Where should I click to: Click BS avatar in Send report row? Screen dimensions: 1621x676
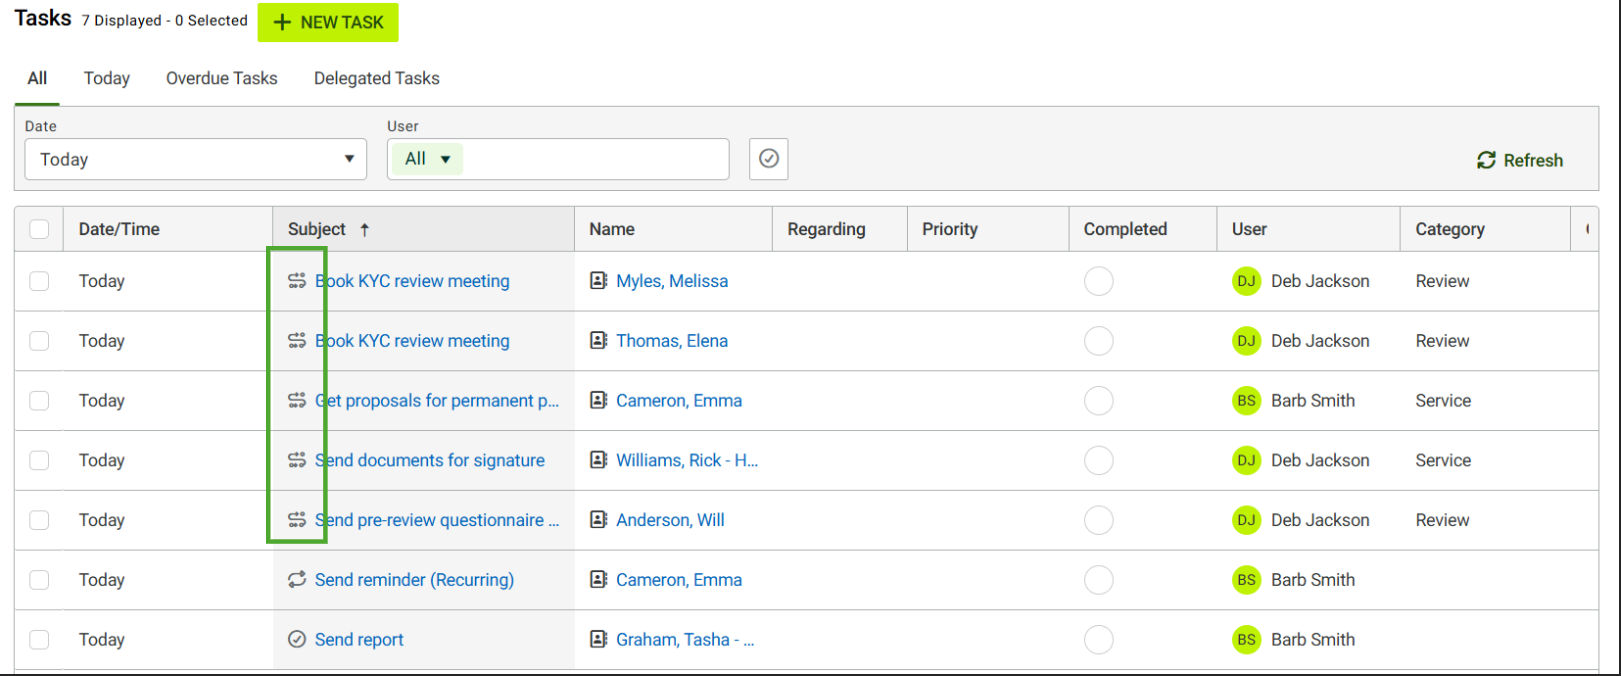click(x=1246, y=639)
